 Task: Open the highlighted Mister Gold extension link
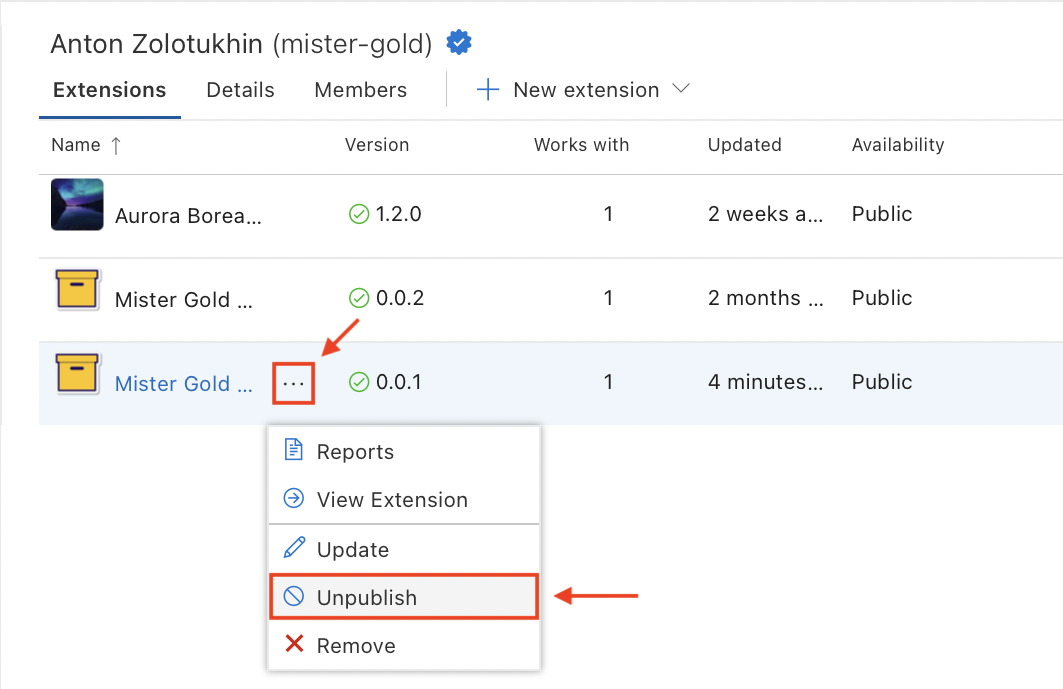click(x=183, y=384)
